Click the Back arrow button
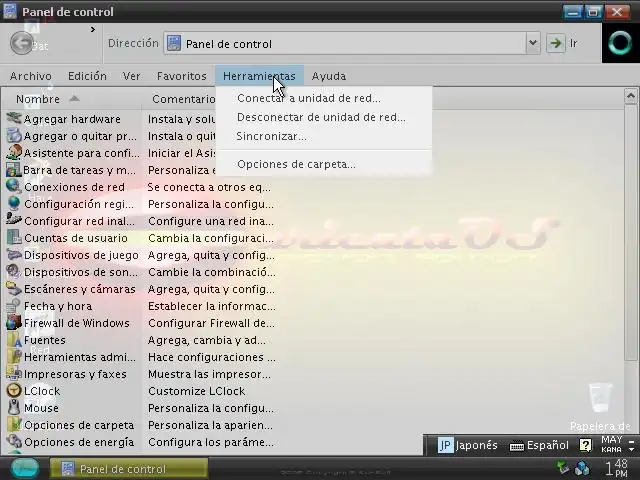Screen dimensions: 640x480 [22, 43]
